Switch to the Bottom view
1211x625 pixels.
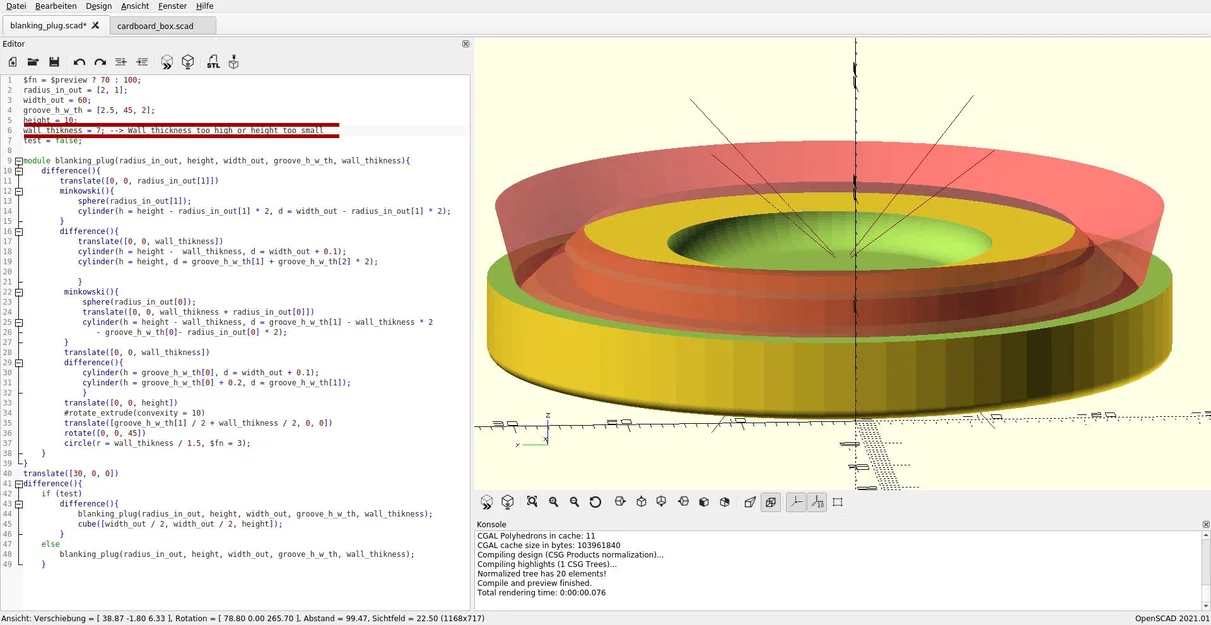(x=662, y=502)
